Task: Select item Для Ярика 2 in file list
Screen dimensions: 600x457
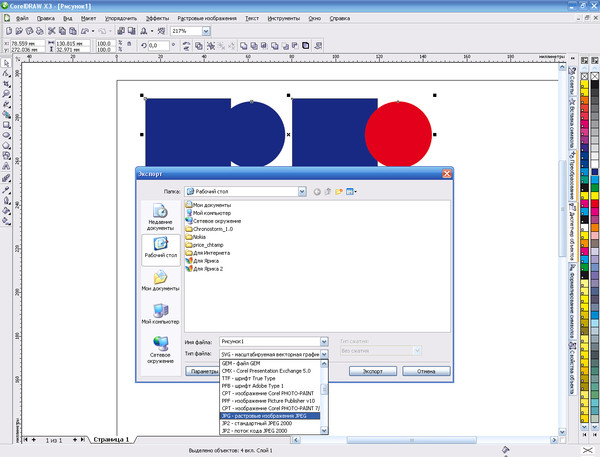Action: click(204, 269)
